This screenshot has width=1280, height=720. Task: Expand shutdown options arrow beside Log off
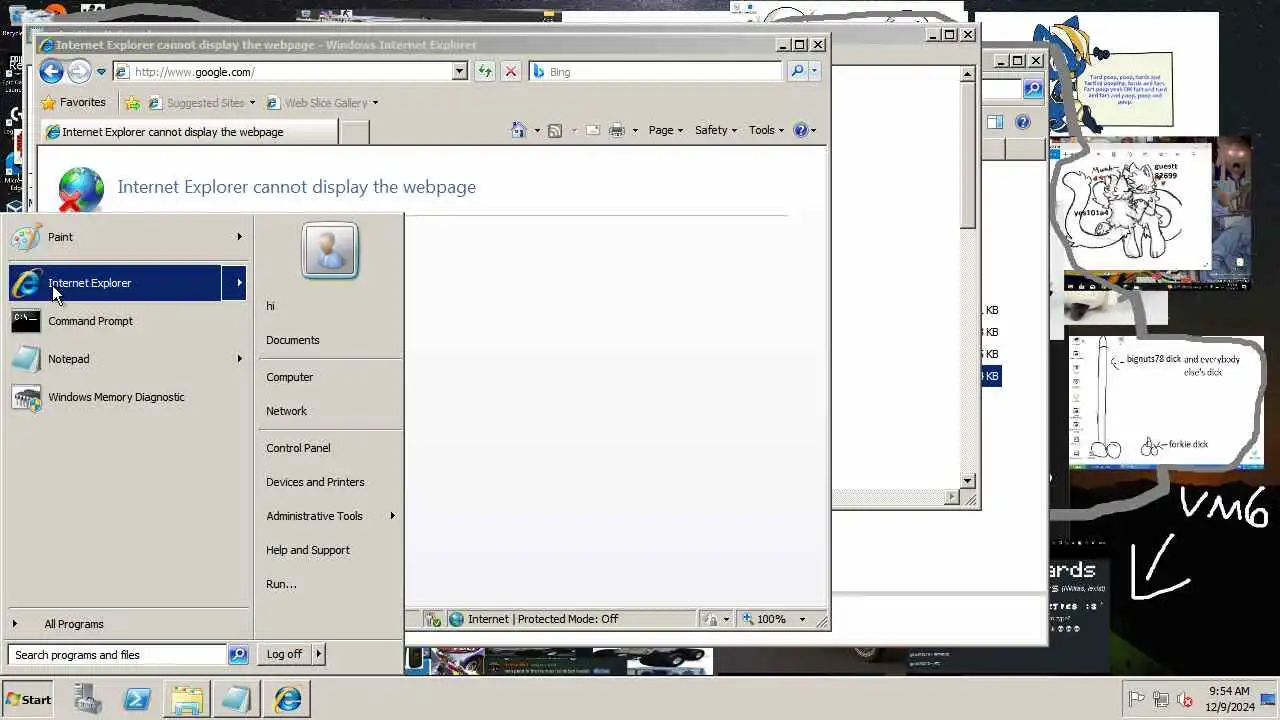pyautogui.click(x=319, y=654)
